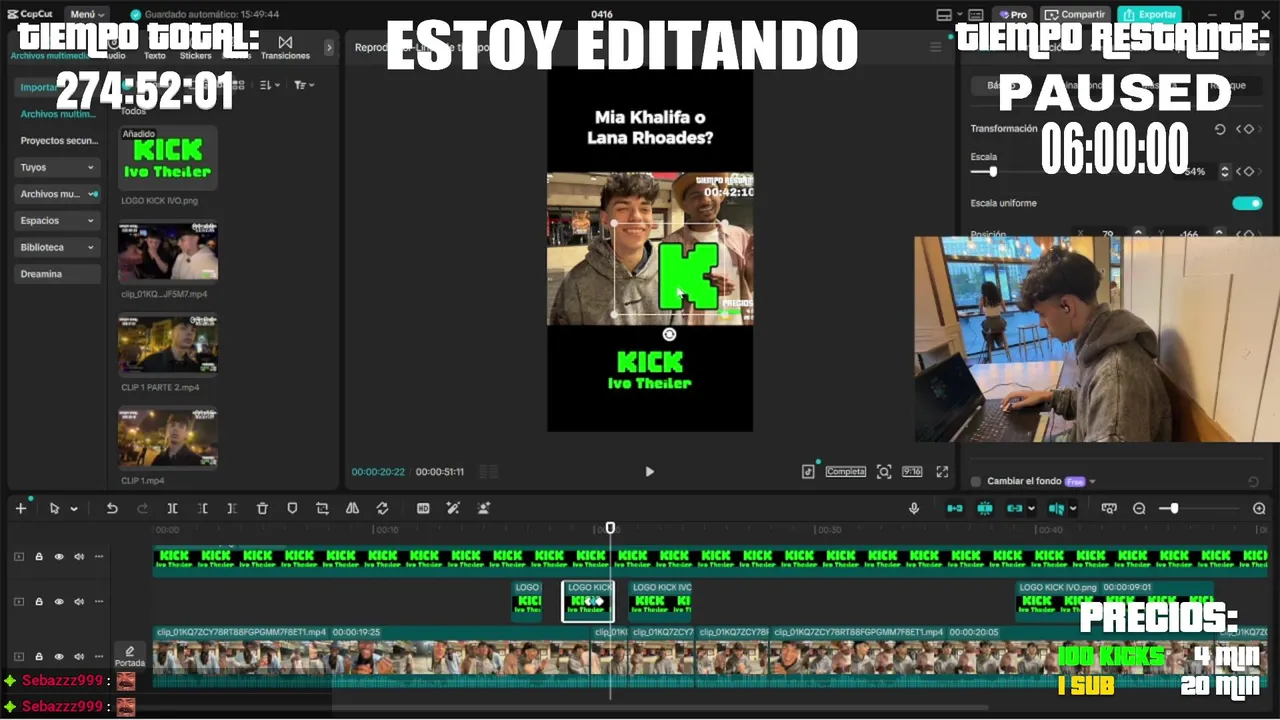Select the LOGO KICK IVO.png media thumbnail
The image size is (1280, 720).
pyautogui.click(x=168, y=158)
